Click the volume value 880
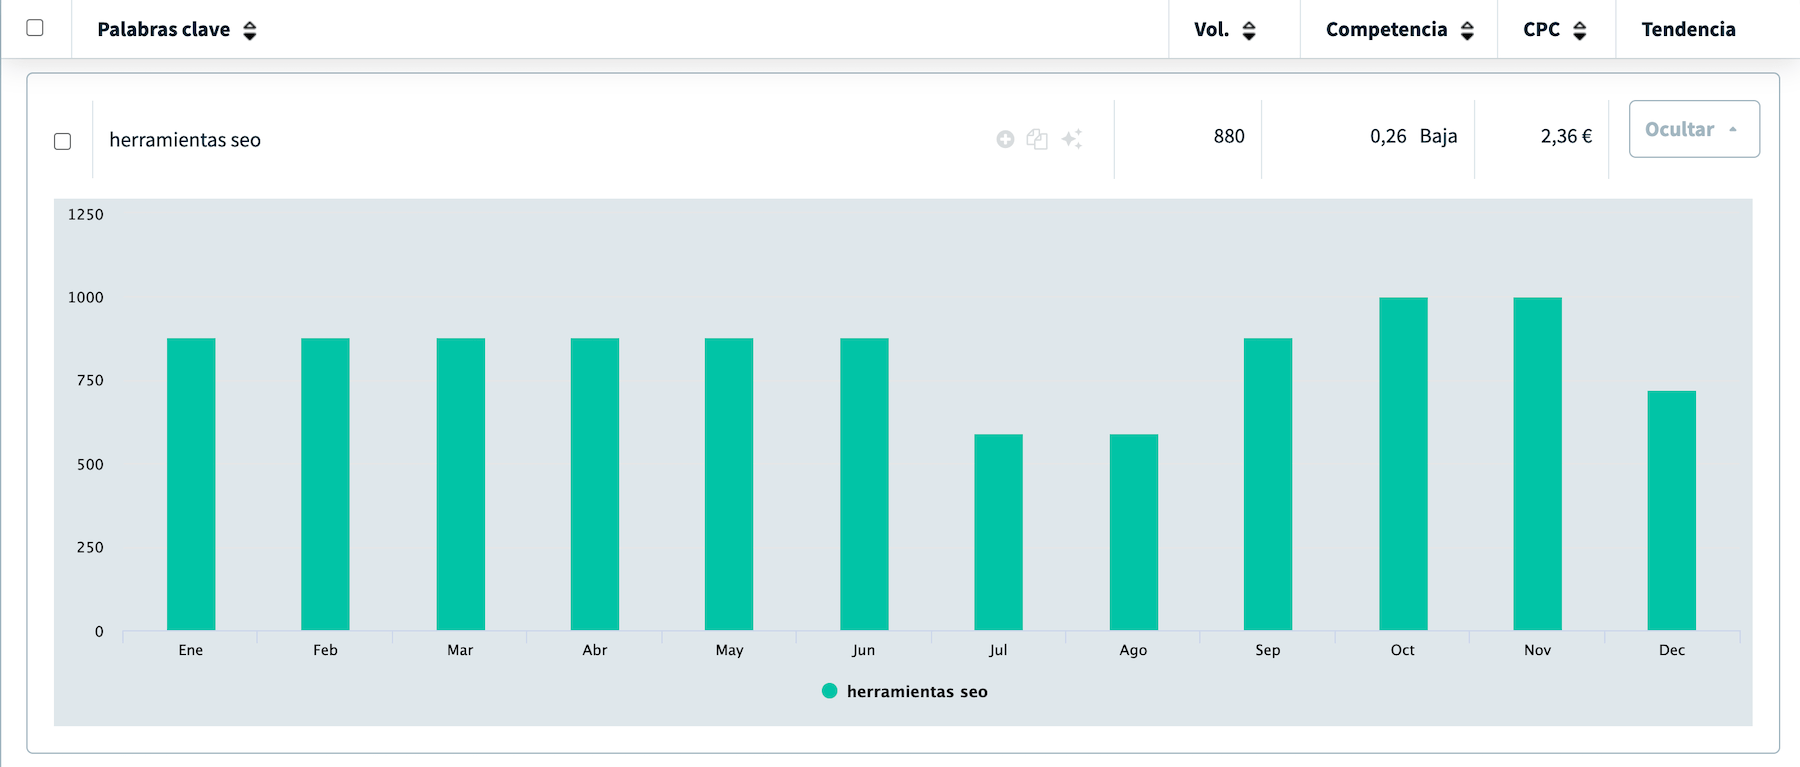This screenshot has height=767, width=1800. [1229, 136]
